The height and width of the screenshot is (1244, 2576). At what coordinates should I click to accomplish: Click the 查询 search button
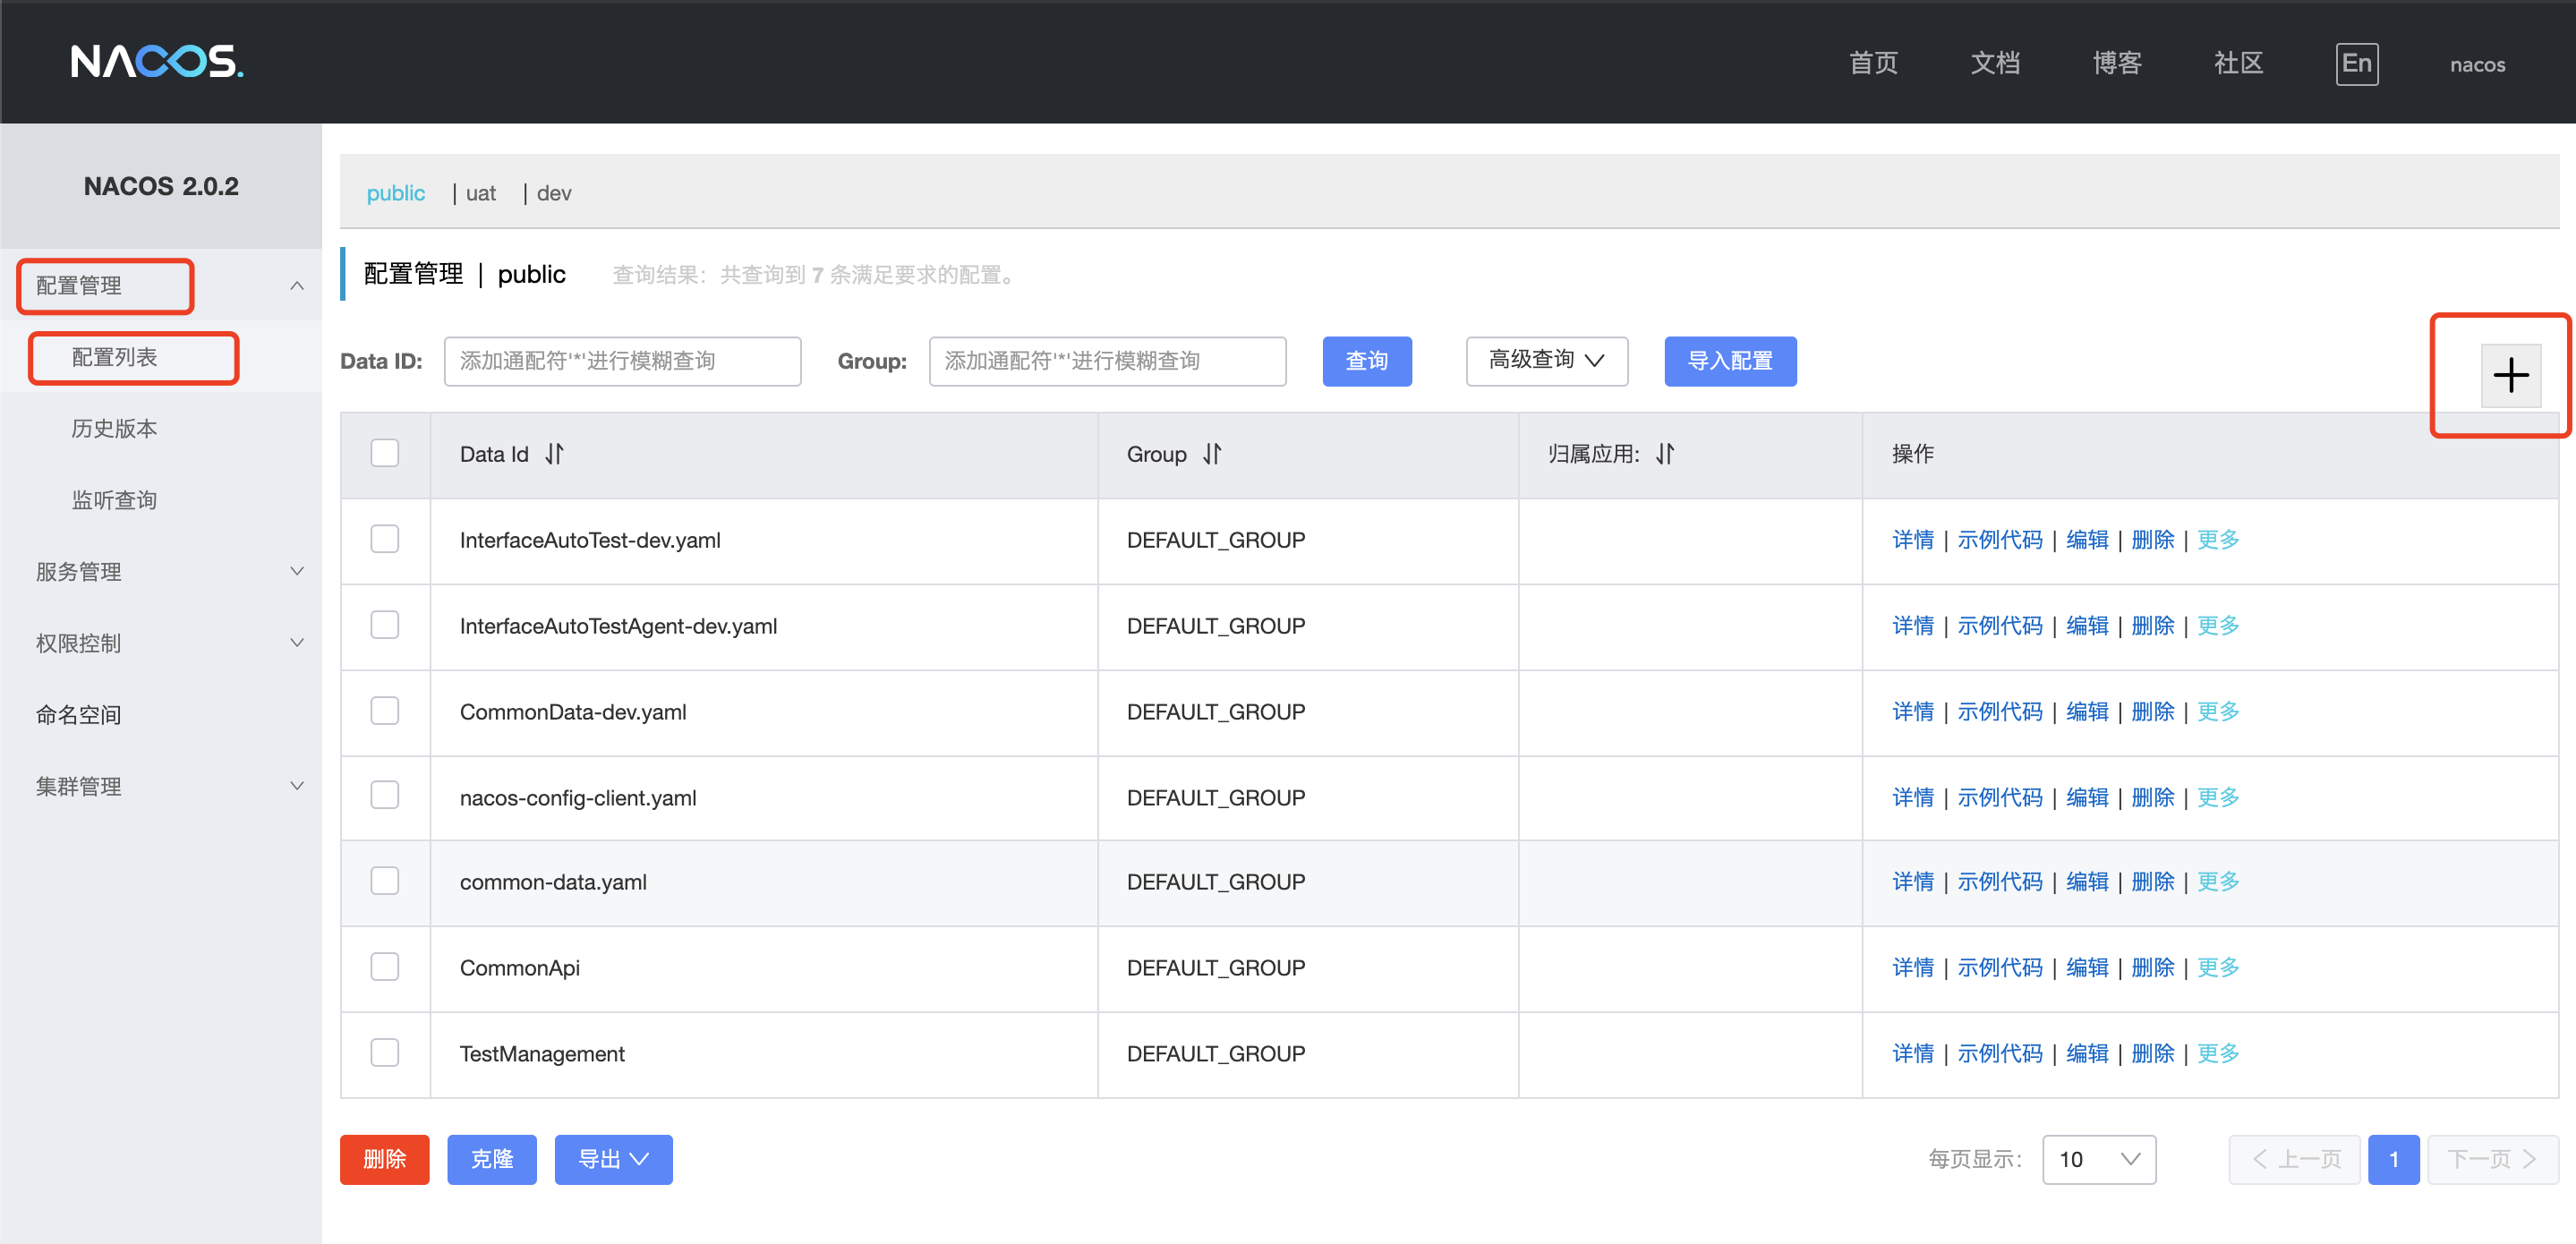(1367, 361)
